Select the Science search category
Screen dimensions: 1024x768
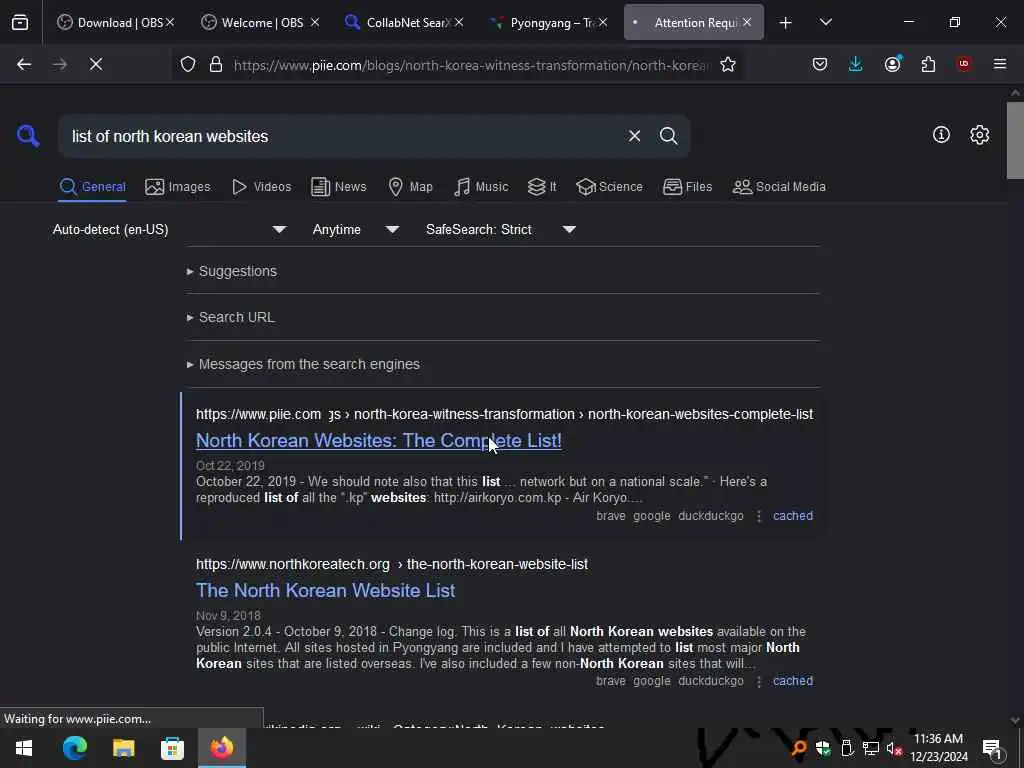609,187
